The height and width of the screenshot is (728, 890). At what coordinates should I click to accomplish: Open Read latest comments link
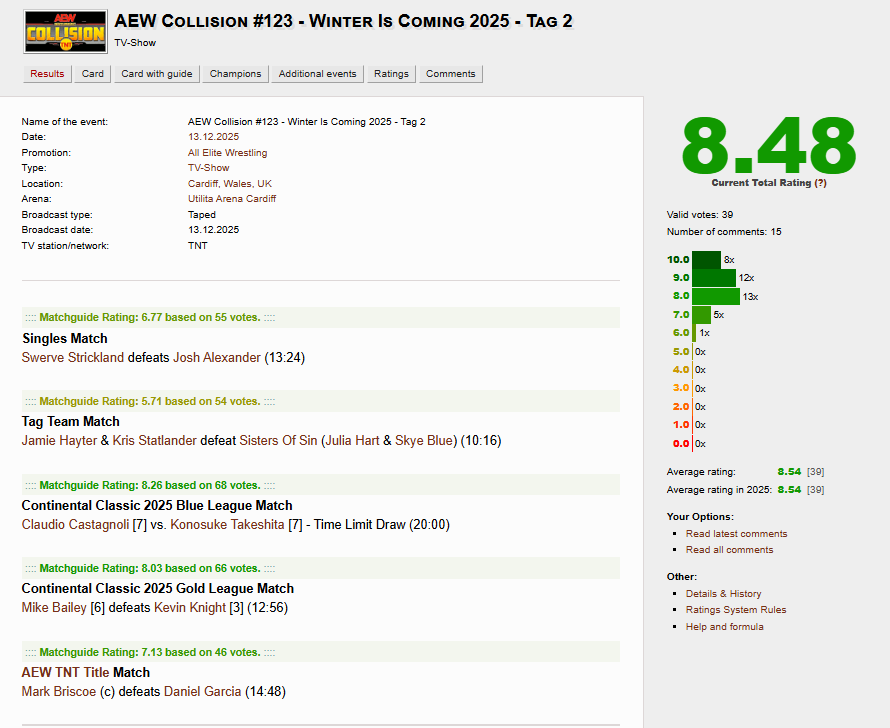coord(736,534)
